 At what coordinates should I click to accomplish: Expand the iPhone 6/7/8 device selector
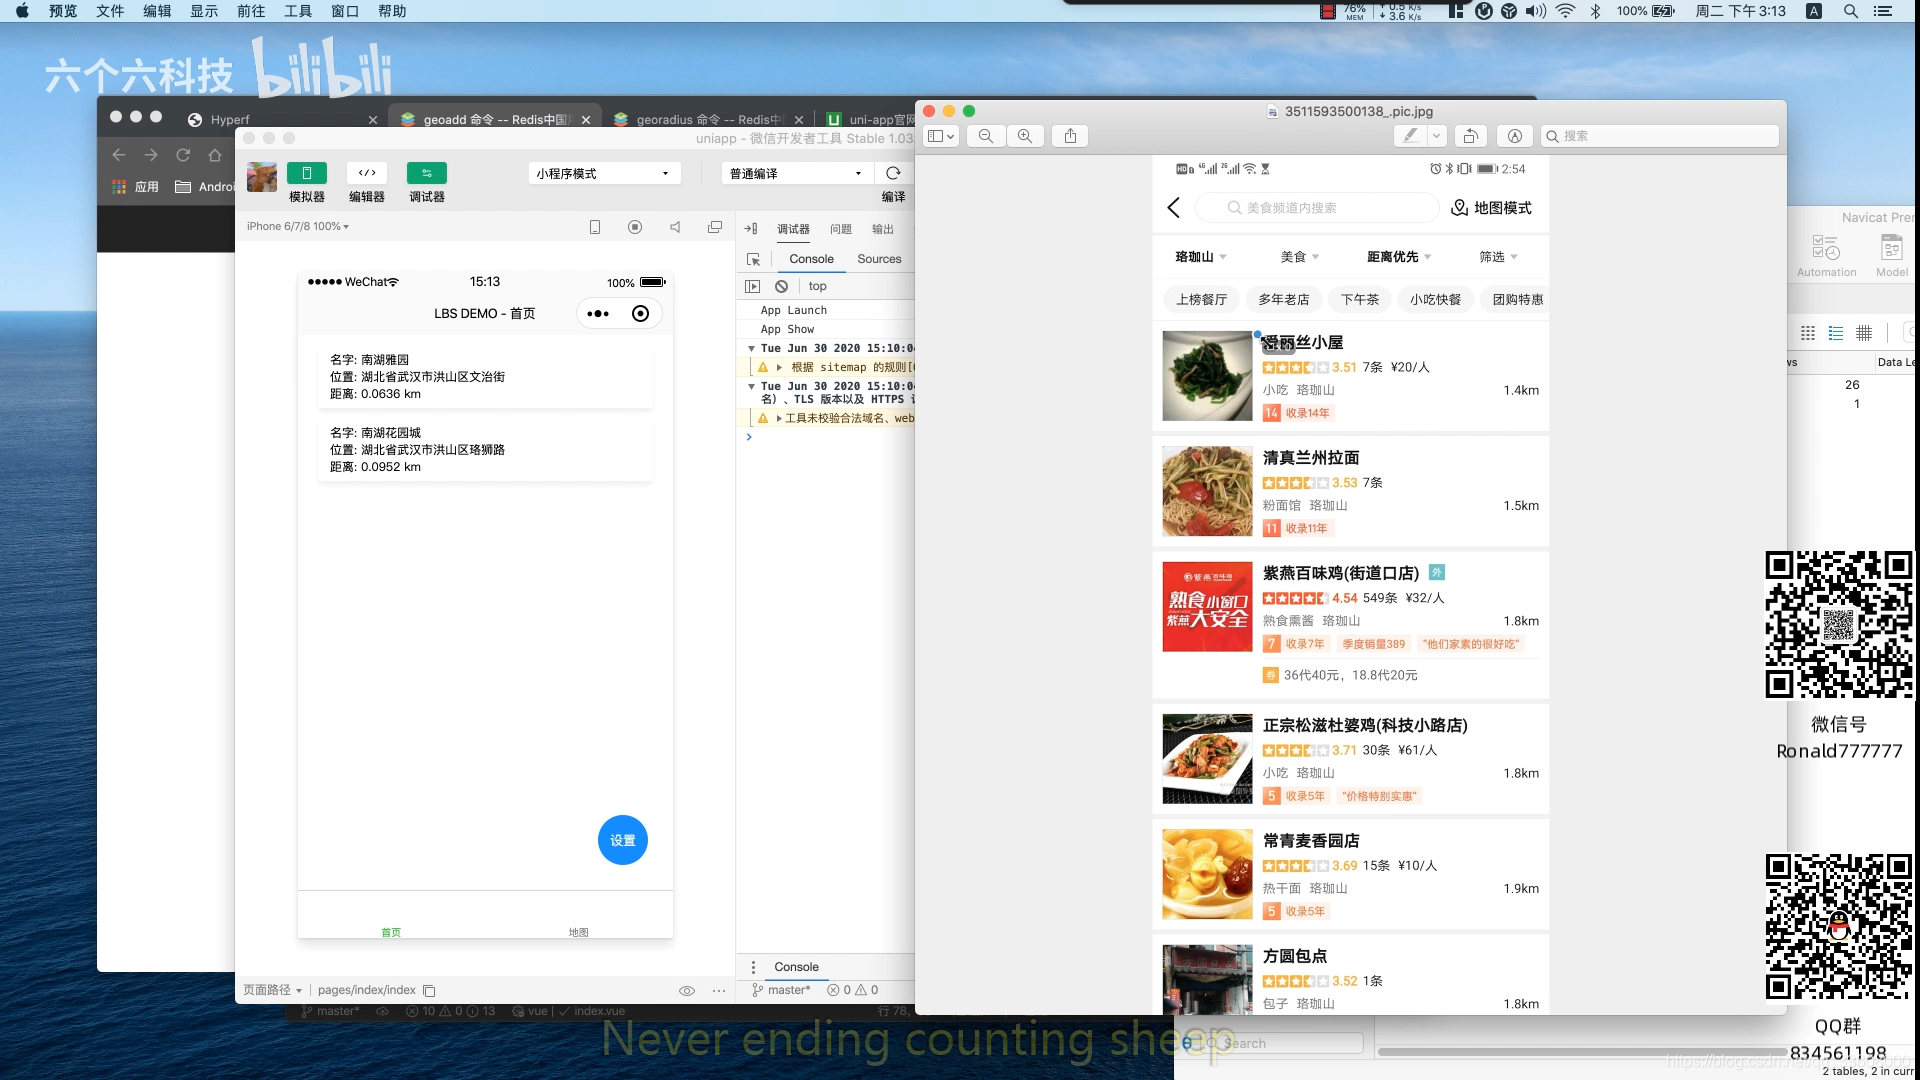coord(297,227)
